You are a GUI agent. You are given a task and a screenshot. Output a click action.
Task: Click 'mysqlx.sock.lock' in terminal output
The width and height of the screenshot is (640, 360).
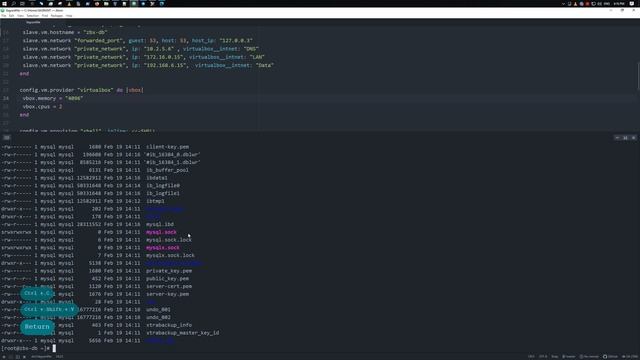170,255
